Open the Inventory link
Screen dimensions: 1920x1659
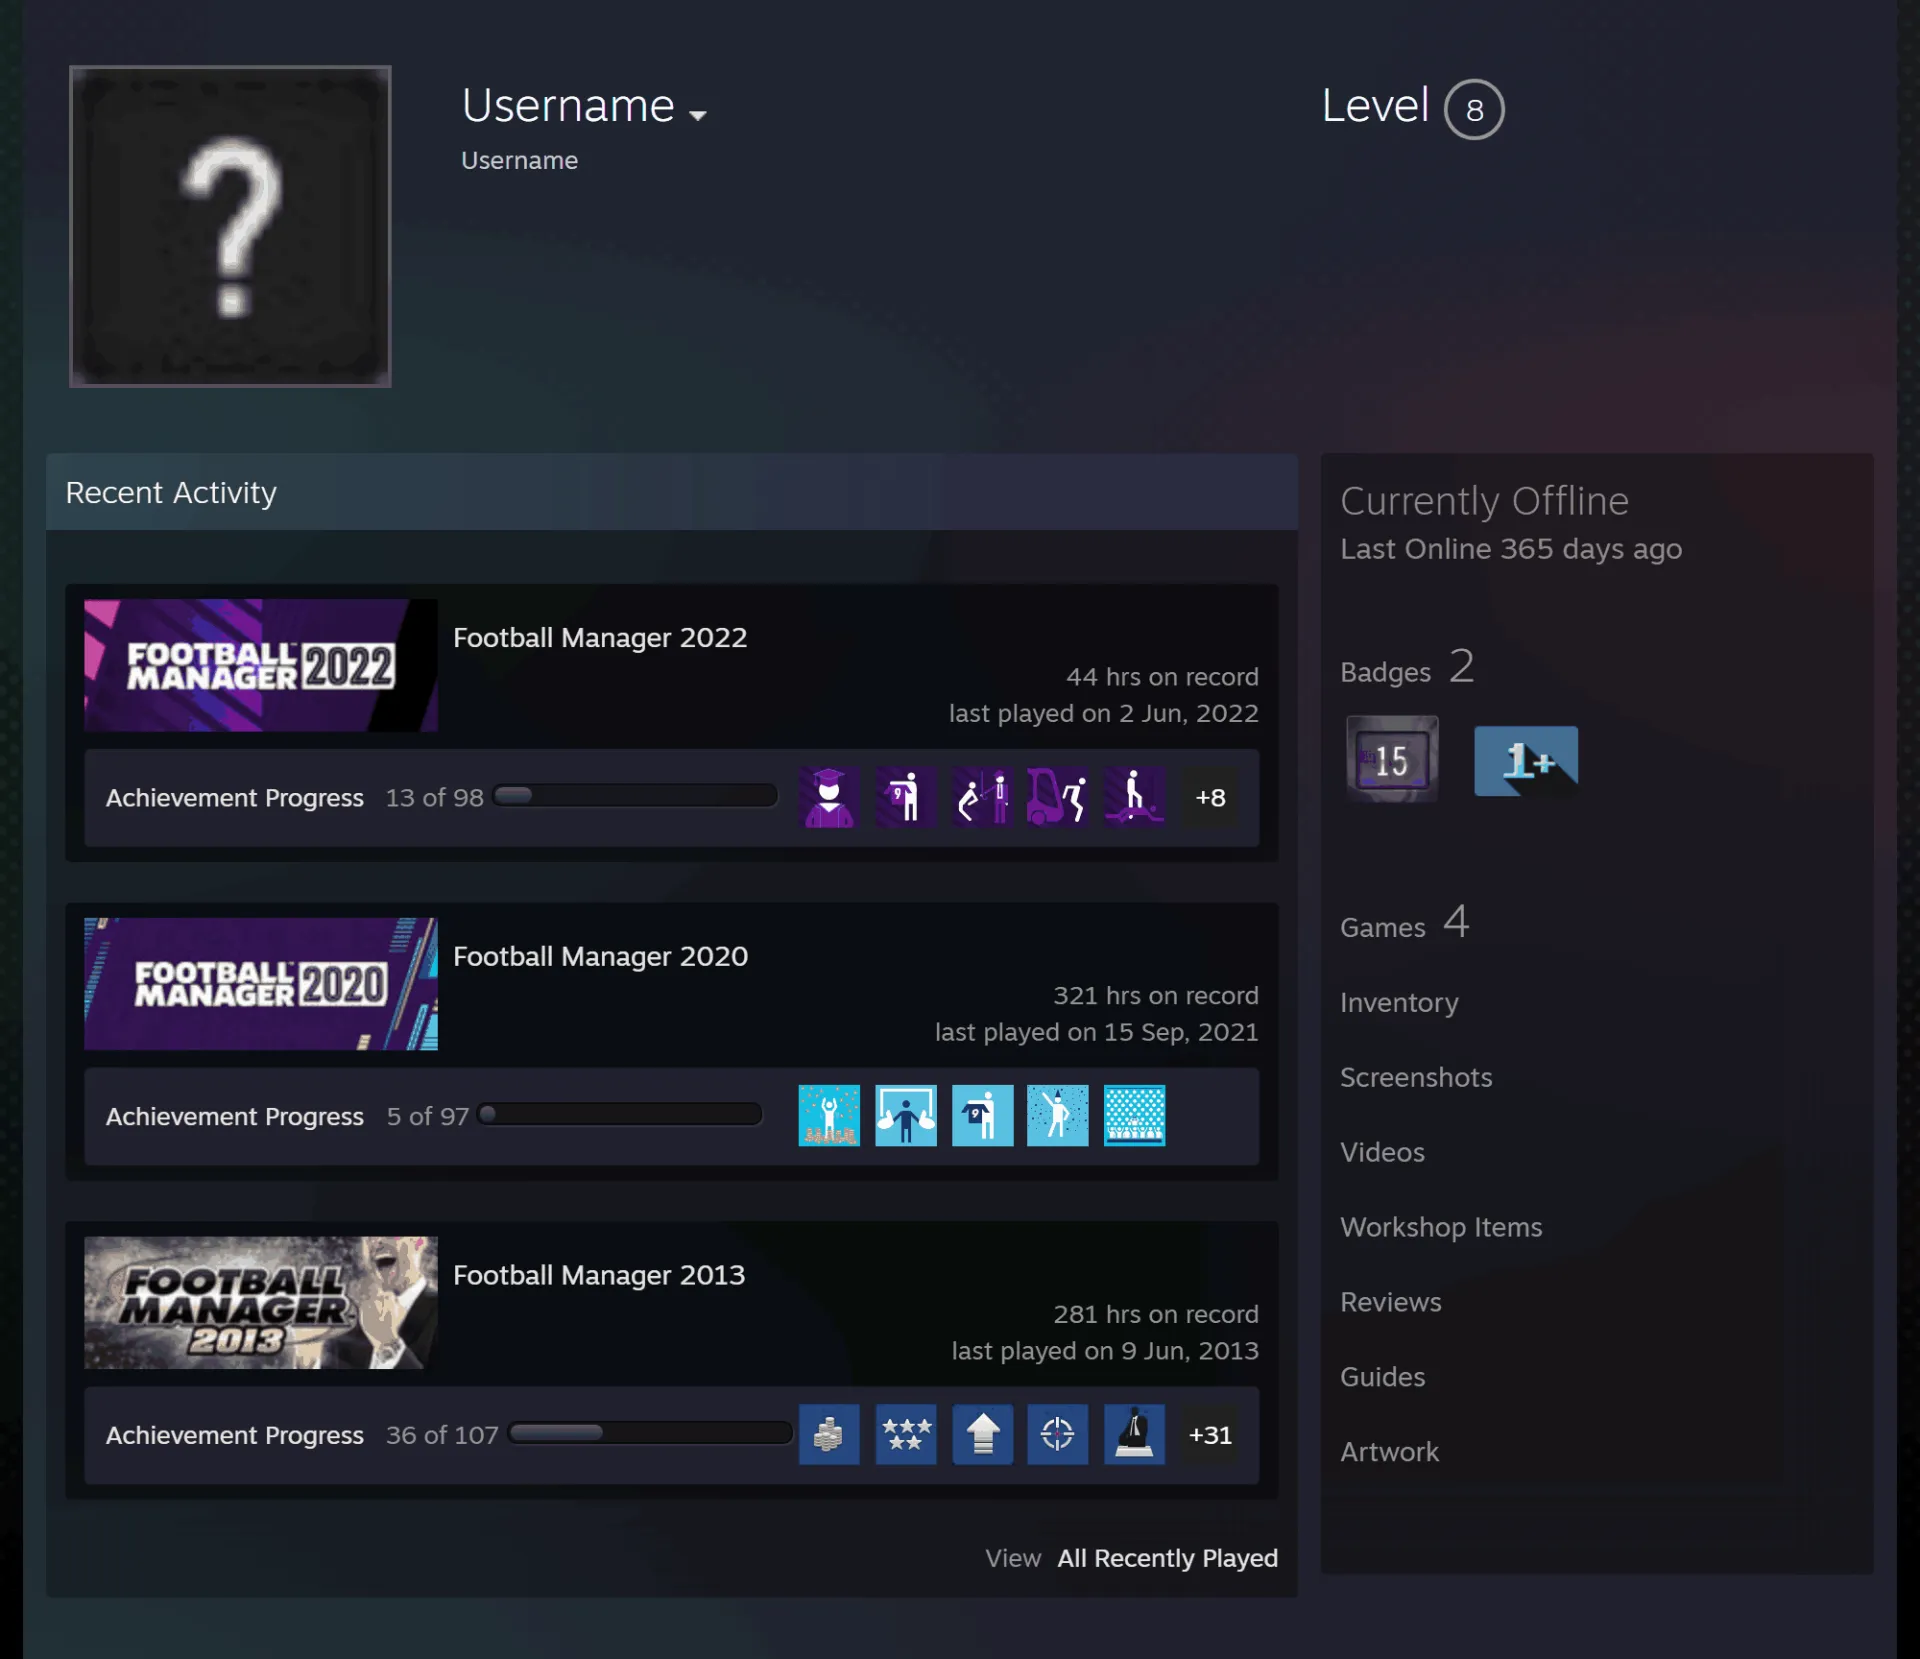(x=1399, y=1003)
